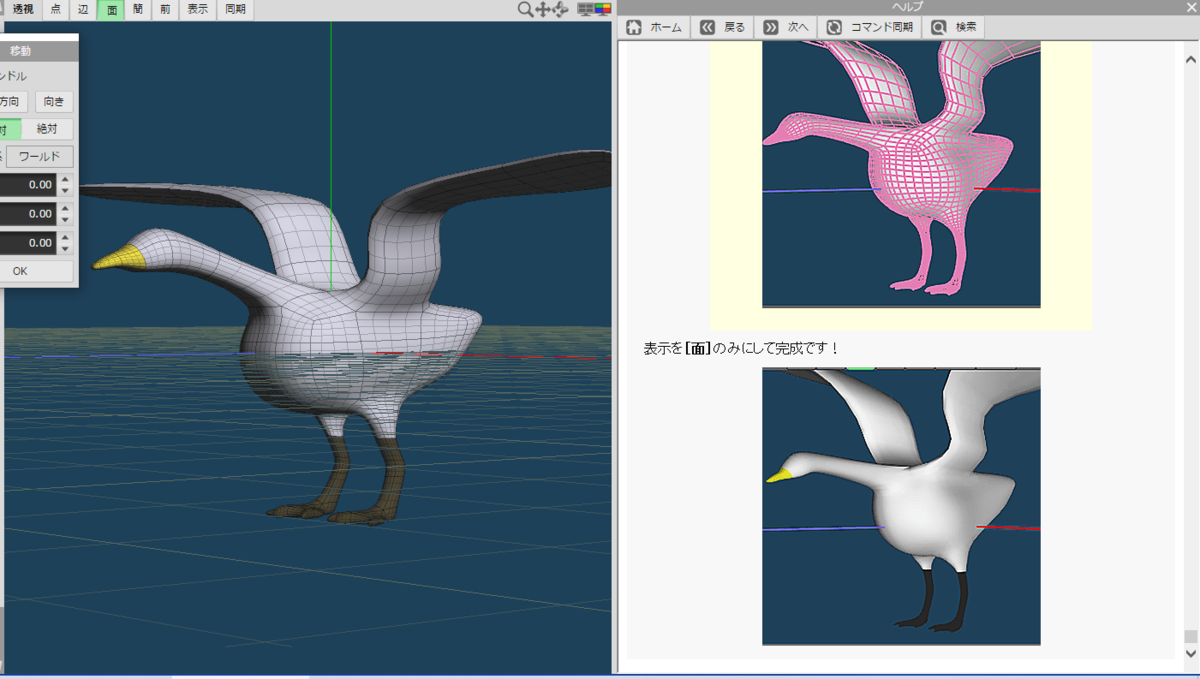Toggle 点 (vertex) display
The image size is (1200, 679).
pyautogui.click(x=56, y=10)
